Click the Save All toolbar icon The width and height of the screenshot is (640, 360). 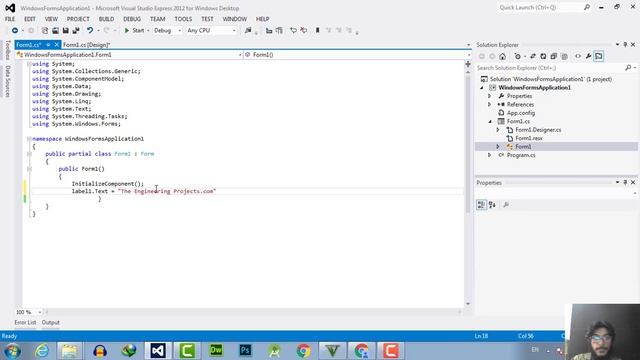pyautogui.click(x=76, y=31)
